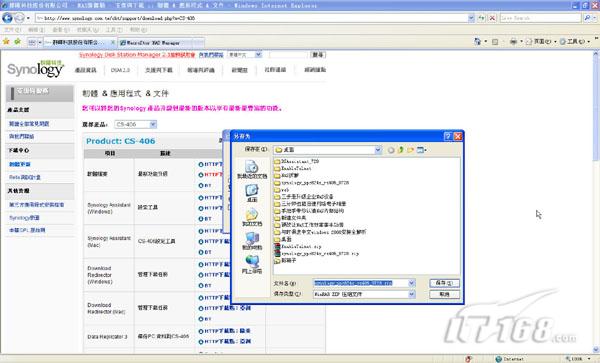Click the Add to Favorites star-plus icon
Screen dimensions: 600x363
click(17, 42)
